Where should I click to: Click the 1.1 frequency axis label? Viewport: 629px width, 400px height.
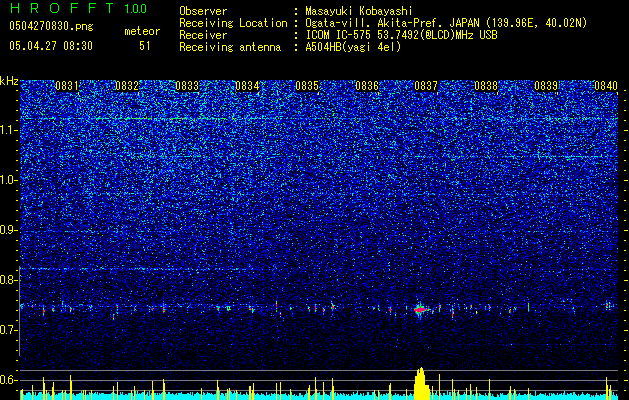[x=8, y=130]
